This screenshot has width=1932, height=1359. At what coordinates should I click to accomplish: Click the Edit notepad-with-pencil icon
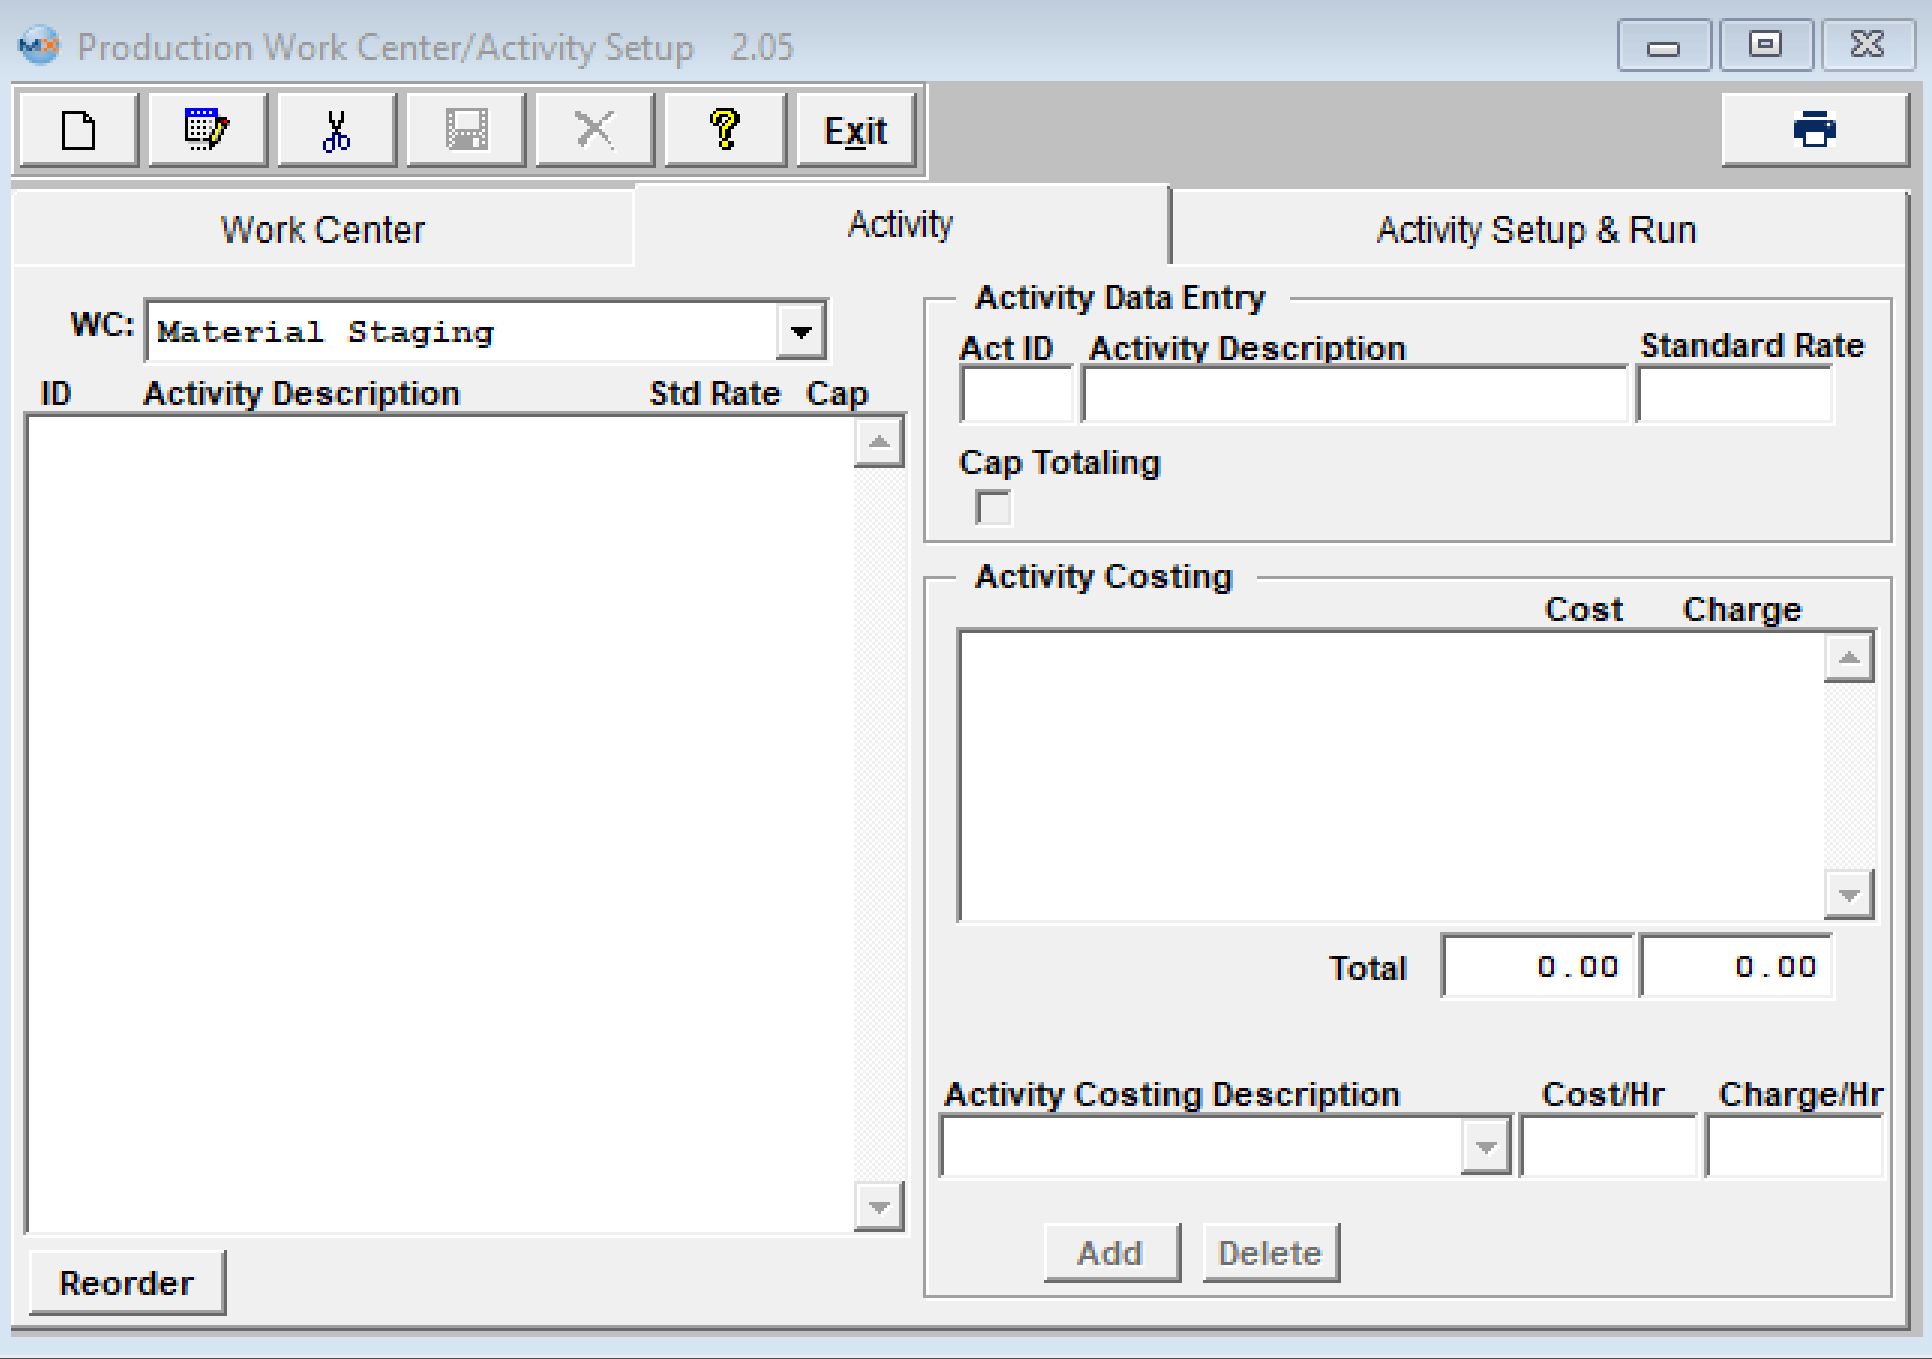pyautogui.click(x=207, y=130)
